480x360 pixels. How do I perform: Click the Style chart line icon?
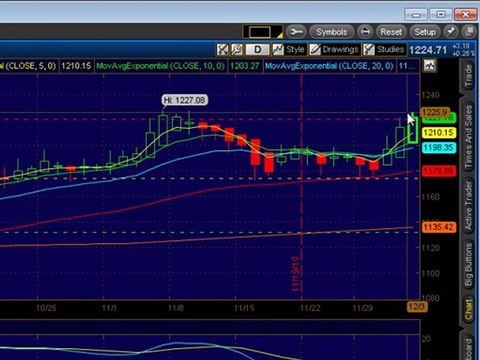tap(278, 50)
